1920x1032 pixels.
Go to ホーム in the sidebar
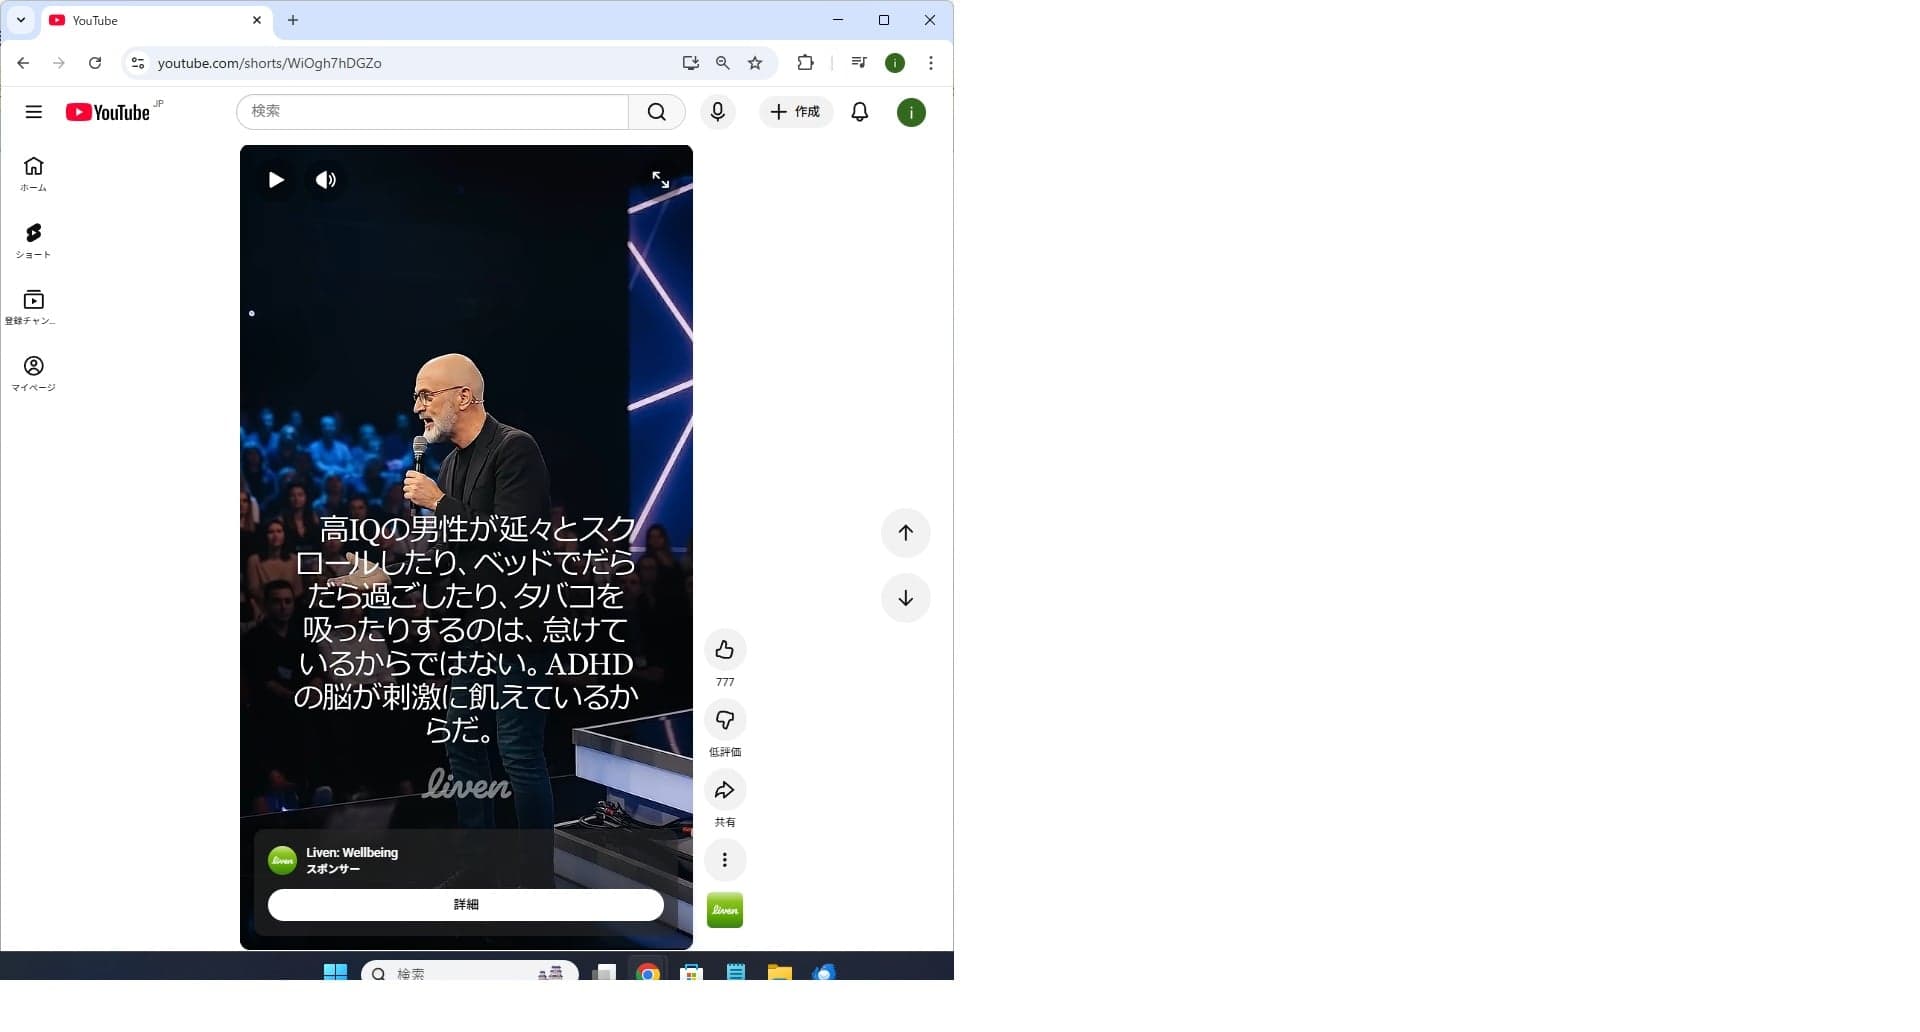point(33,174)
